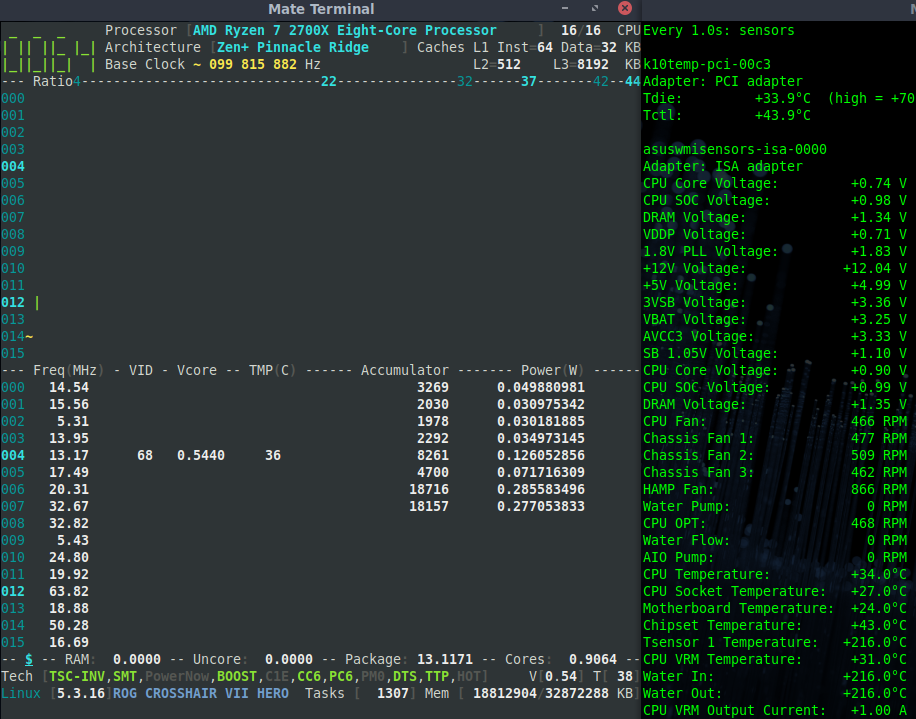This screenshot has width=916, height=719.
Task: Click the SMT tech flag
Action: (x=125, y=676)
